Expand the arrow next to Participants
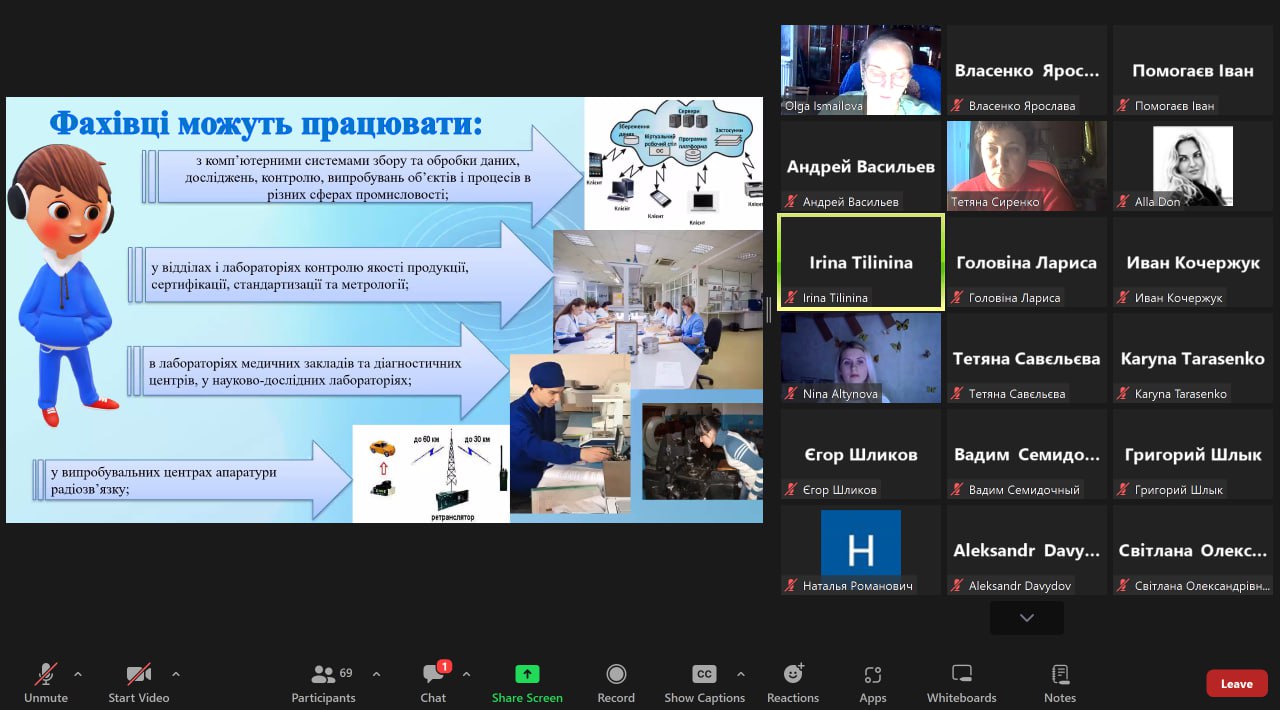 [x=376, y=674]
